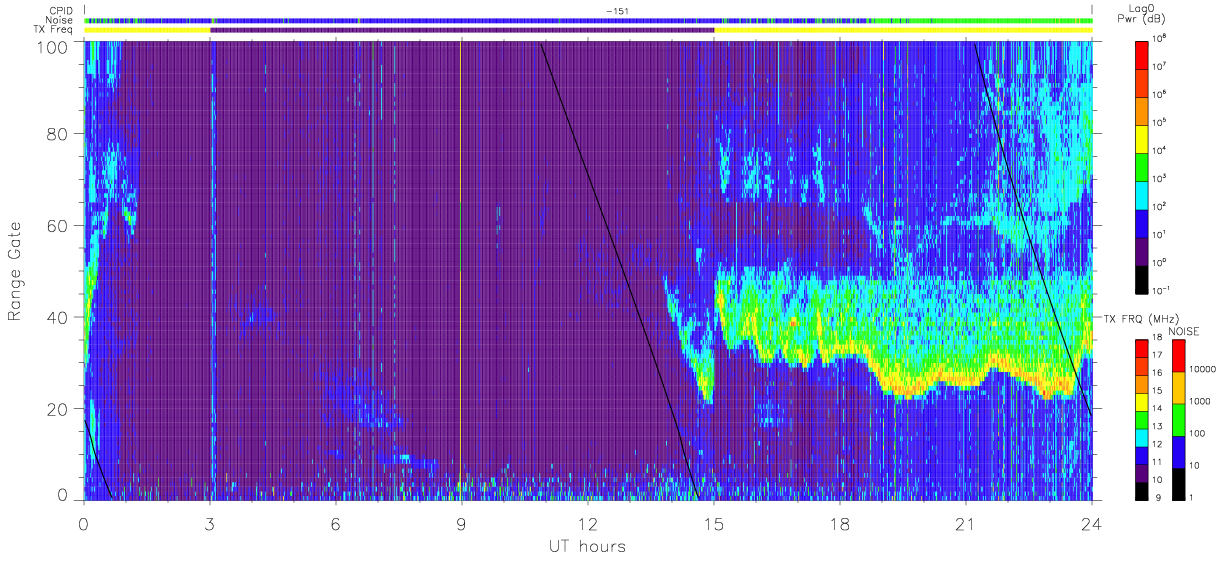Pick the purple 10 MHz segment of TX FRQ colorbar
This screenshot has height=567, width=1228.
pos(1142,473)
